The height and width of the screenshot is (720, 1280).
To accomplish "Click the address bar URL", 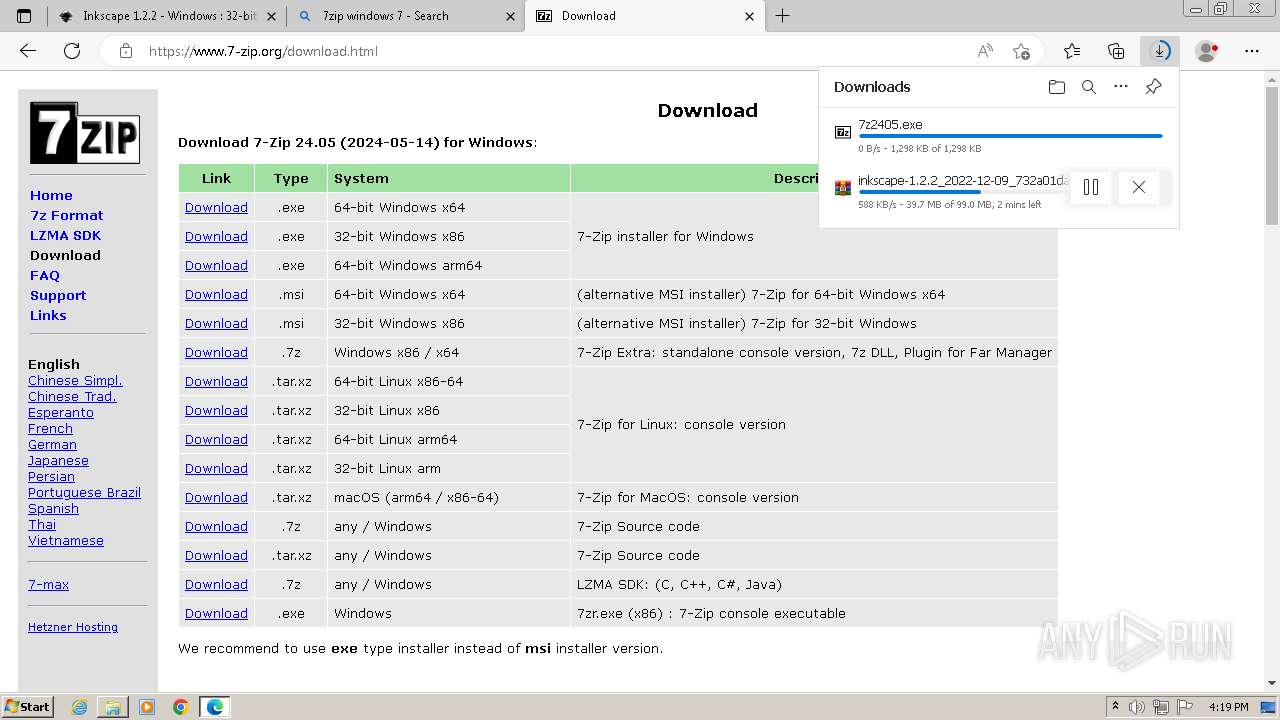I will (x=263, y=51).
